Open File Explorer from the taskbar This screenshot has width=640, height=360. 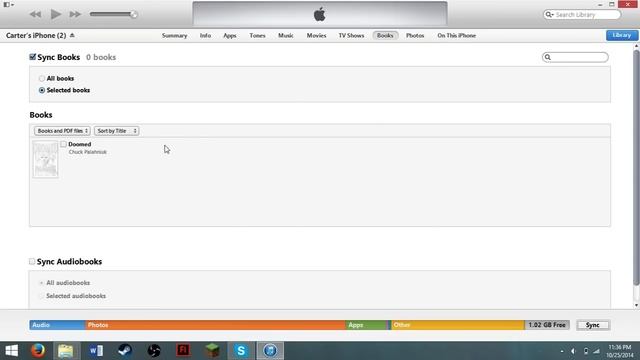(x=66, y=351)
